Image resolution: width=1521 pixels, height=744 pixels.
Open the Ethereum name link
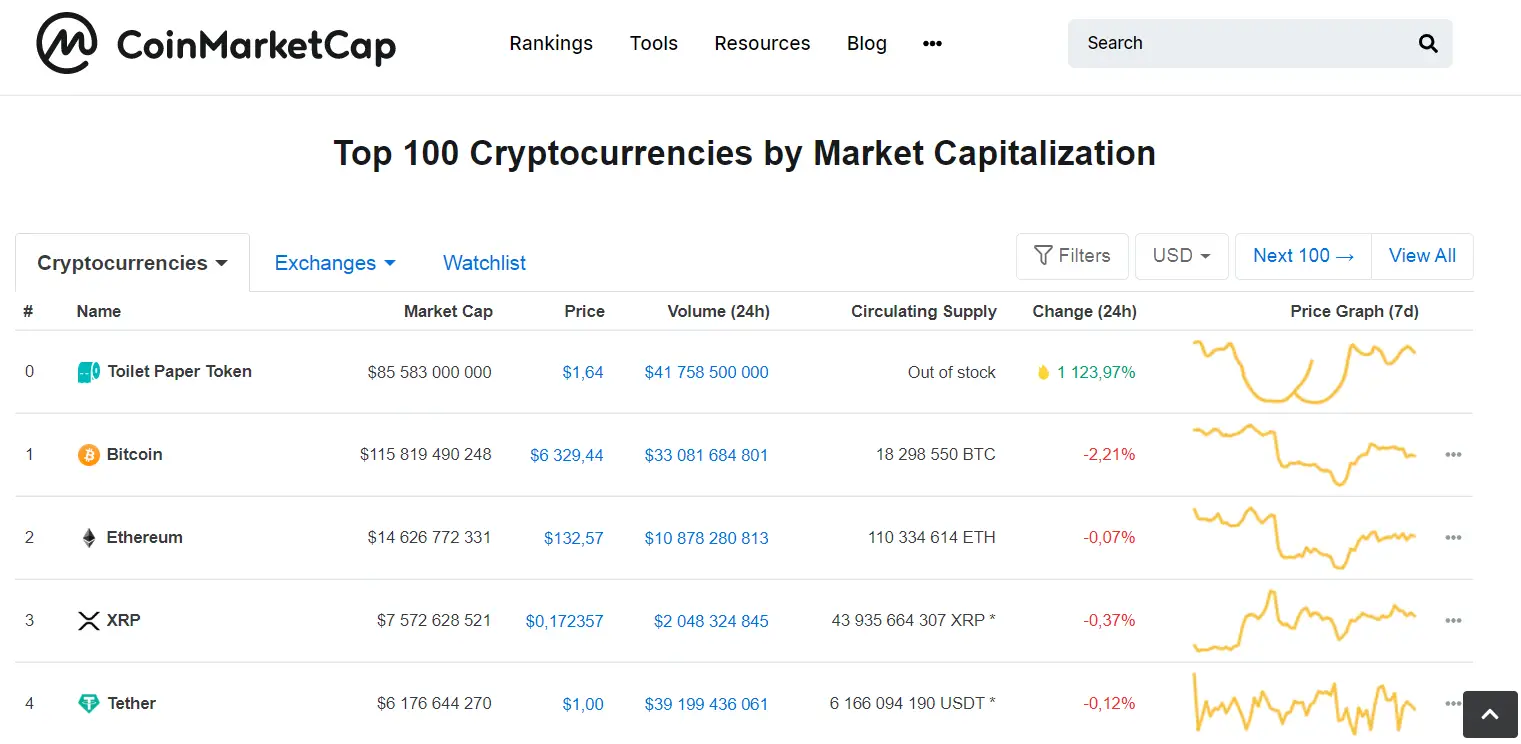(145, 537)
